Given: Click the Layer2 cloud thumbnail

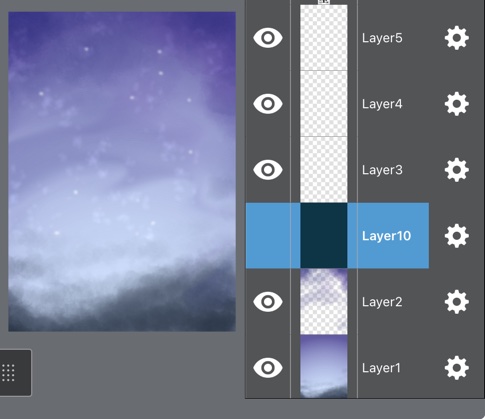Looking at the screenshot, I should [x=324, y=301].
